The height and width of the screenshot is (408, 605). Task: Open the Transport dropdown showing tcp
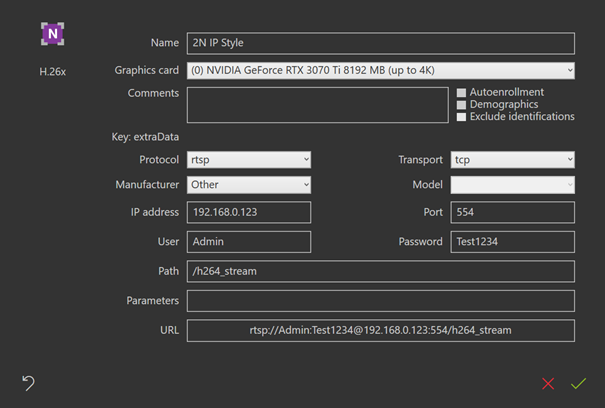512,160
